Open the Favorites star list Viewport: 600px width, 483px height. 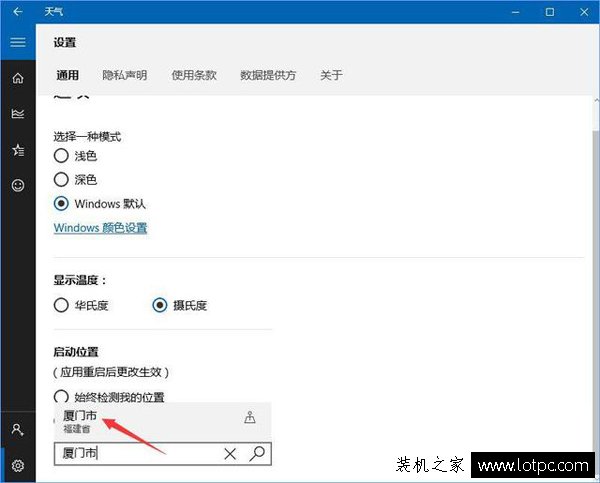coord(18,150)
